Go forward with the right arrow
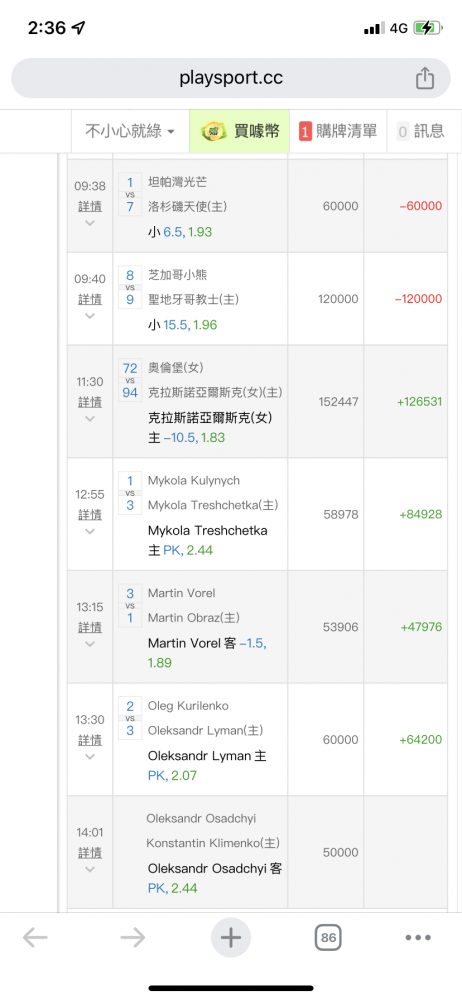Image resolution: width=462 pixels, height=1000 pixels. (x=133, y=937)
